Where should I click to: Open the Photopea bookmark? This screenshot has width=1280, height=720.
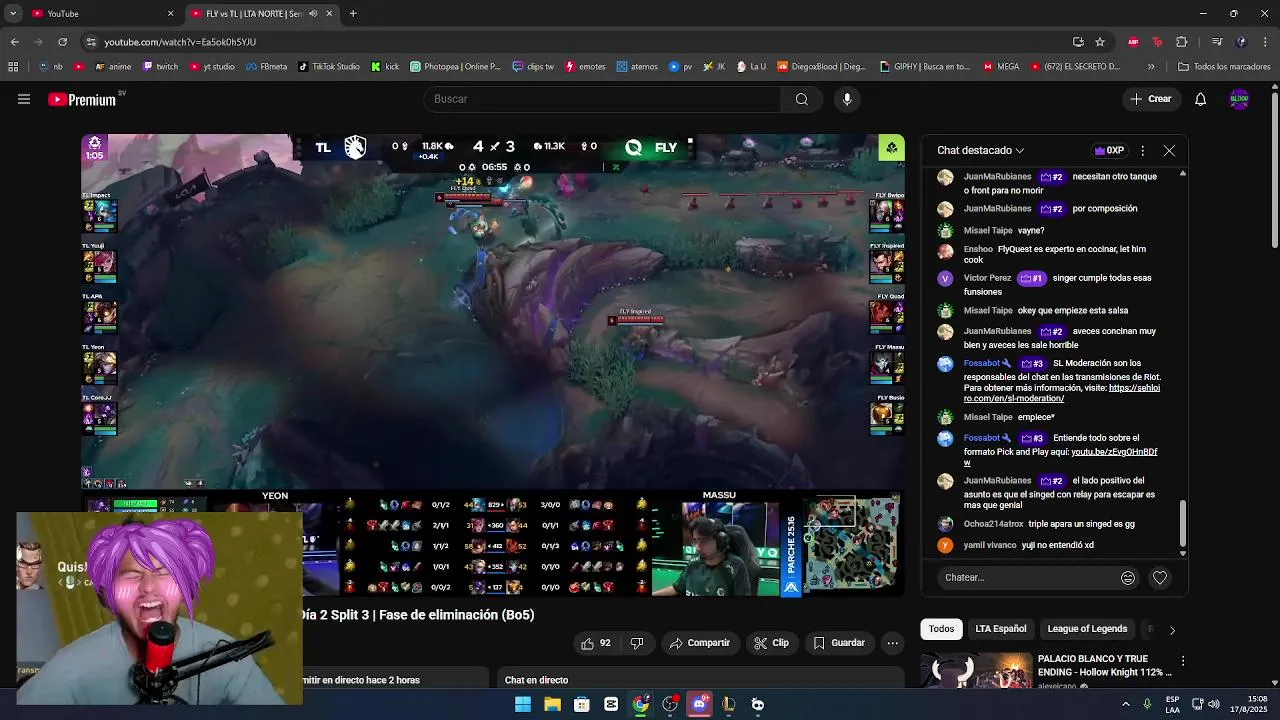pyautogui.click(x=455, y=67)
